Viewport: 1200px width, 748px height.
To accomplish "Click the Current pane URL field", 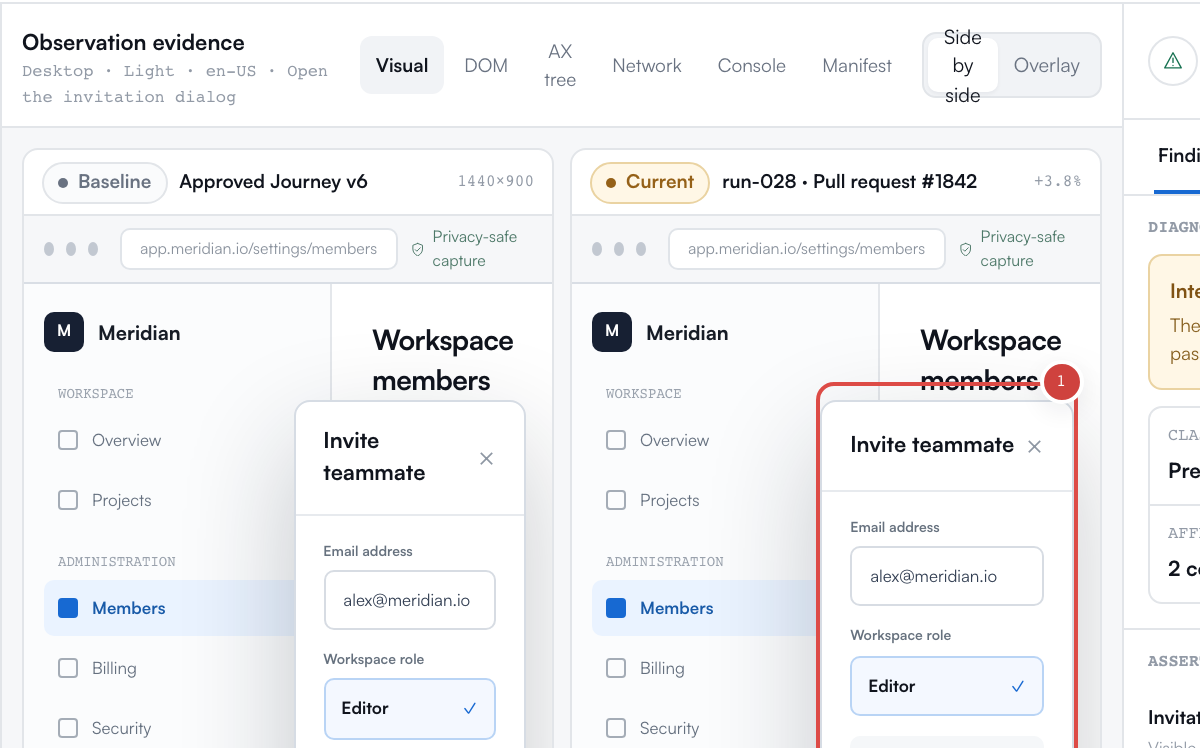I will click(x=807, y=249).
